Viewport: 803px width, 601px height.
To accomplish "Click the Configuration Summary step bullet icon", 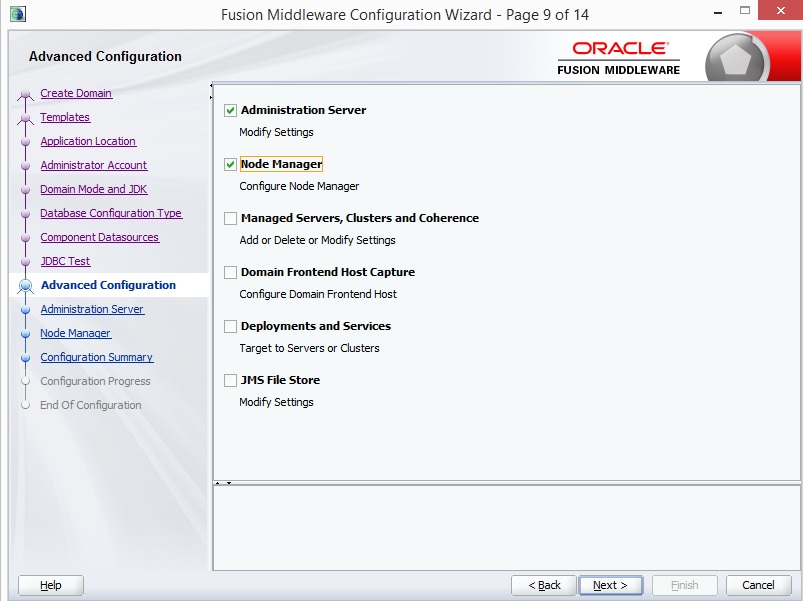I will (x=25, y=358).
